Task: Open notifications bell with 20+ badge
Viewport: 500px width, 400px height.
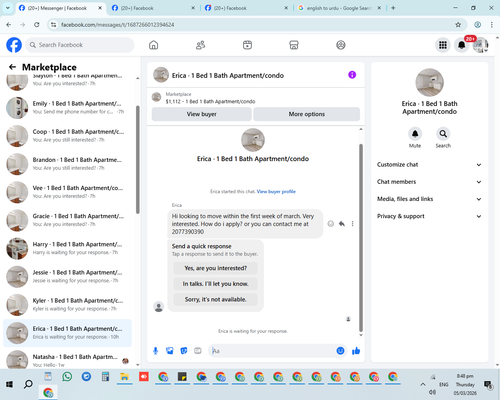Action: (462, 45)
